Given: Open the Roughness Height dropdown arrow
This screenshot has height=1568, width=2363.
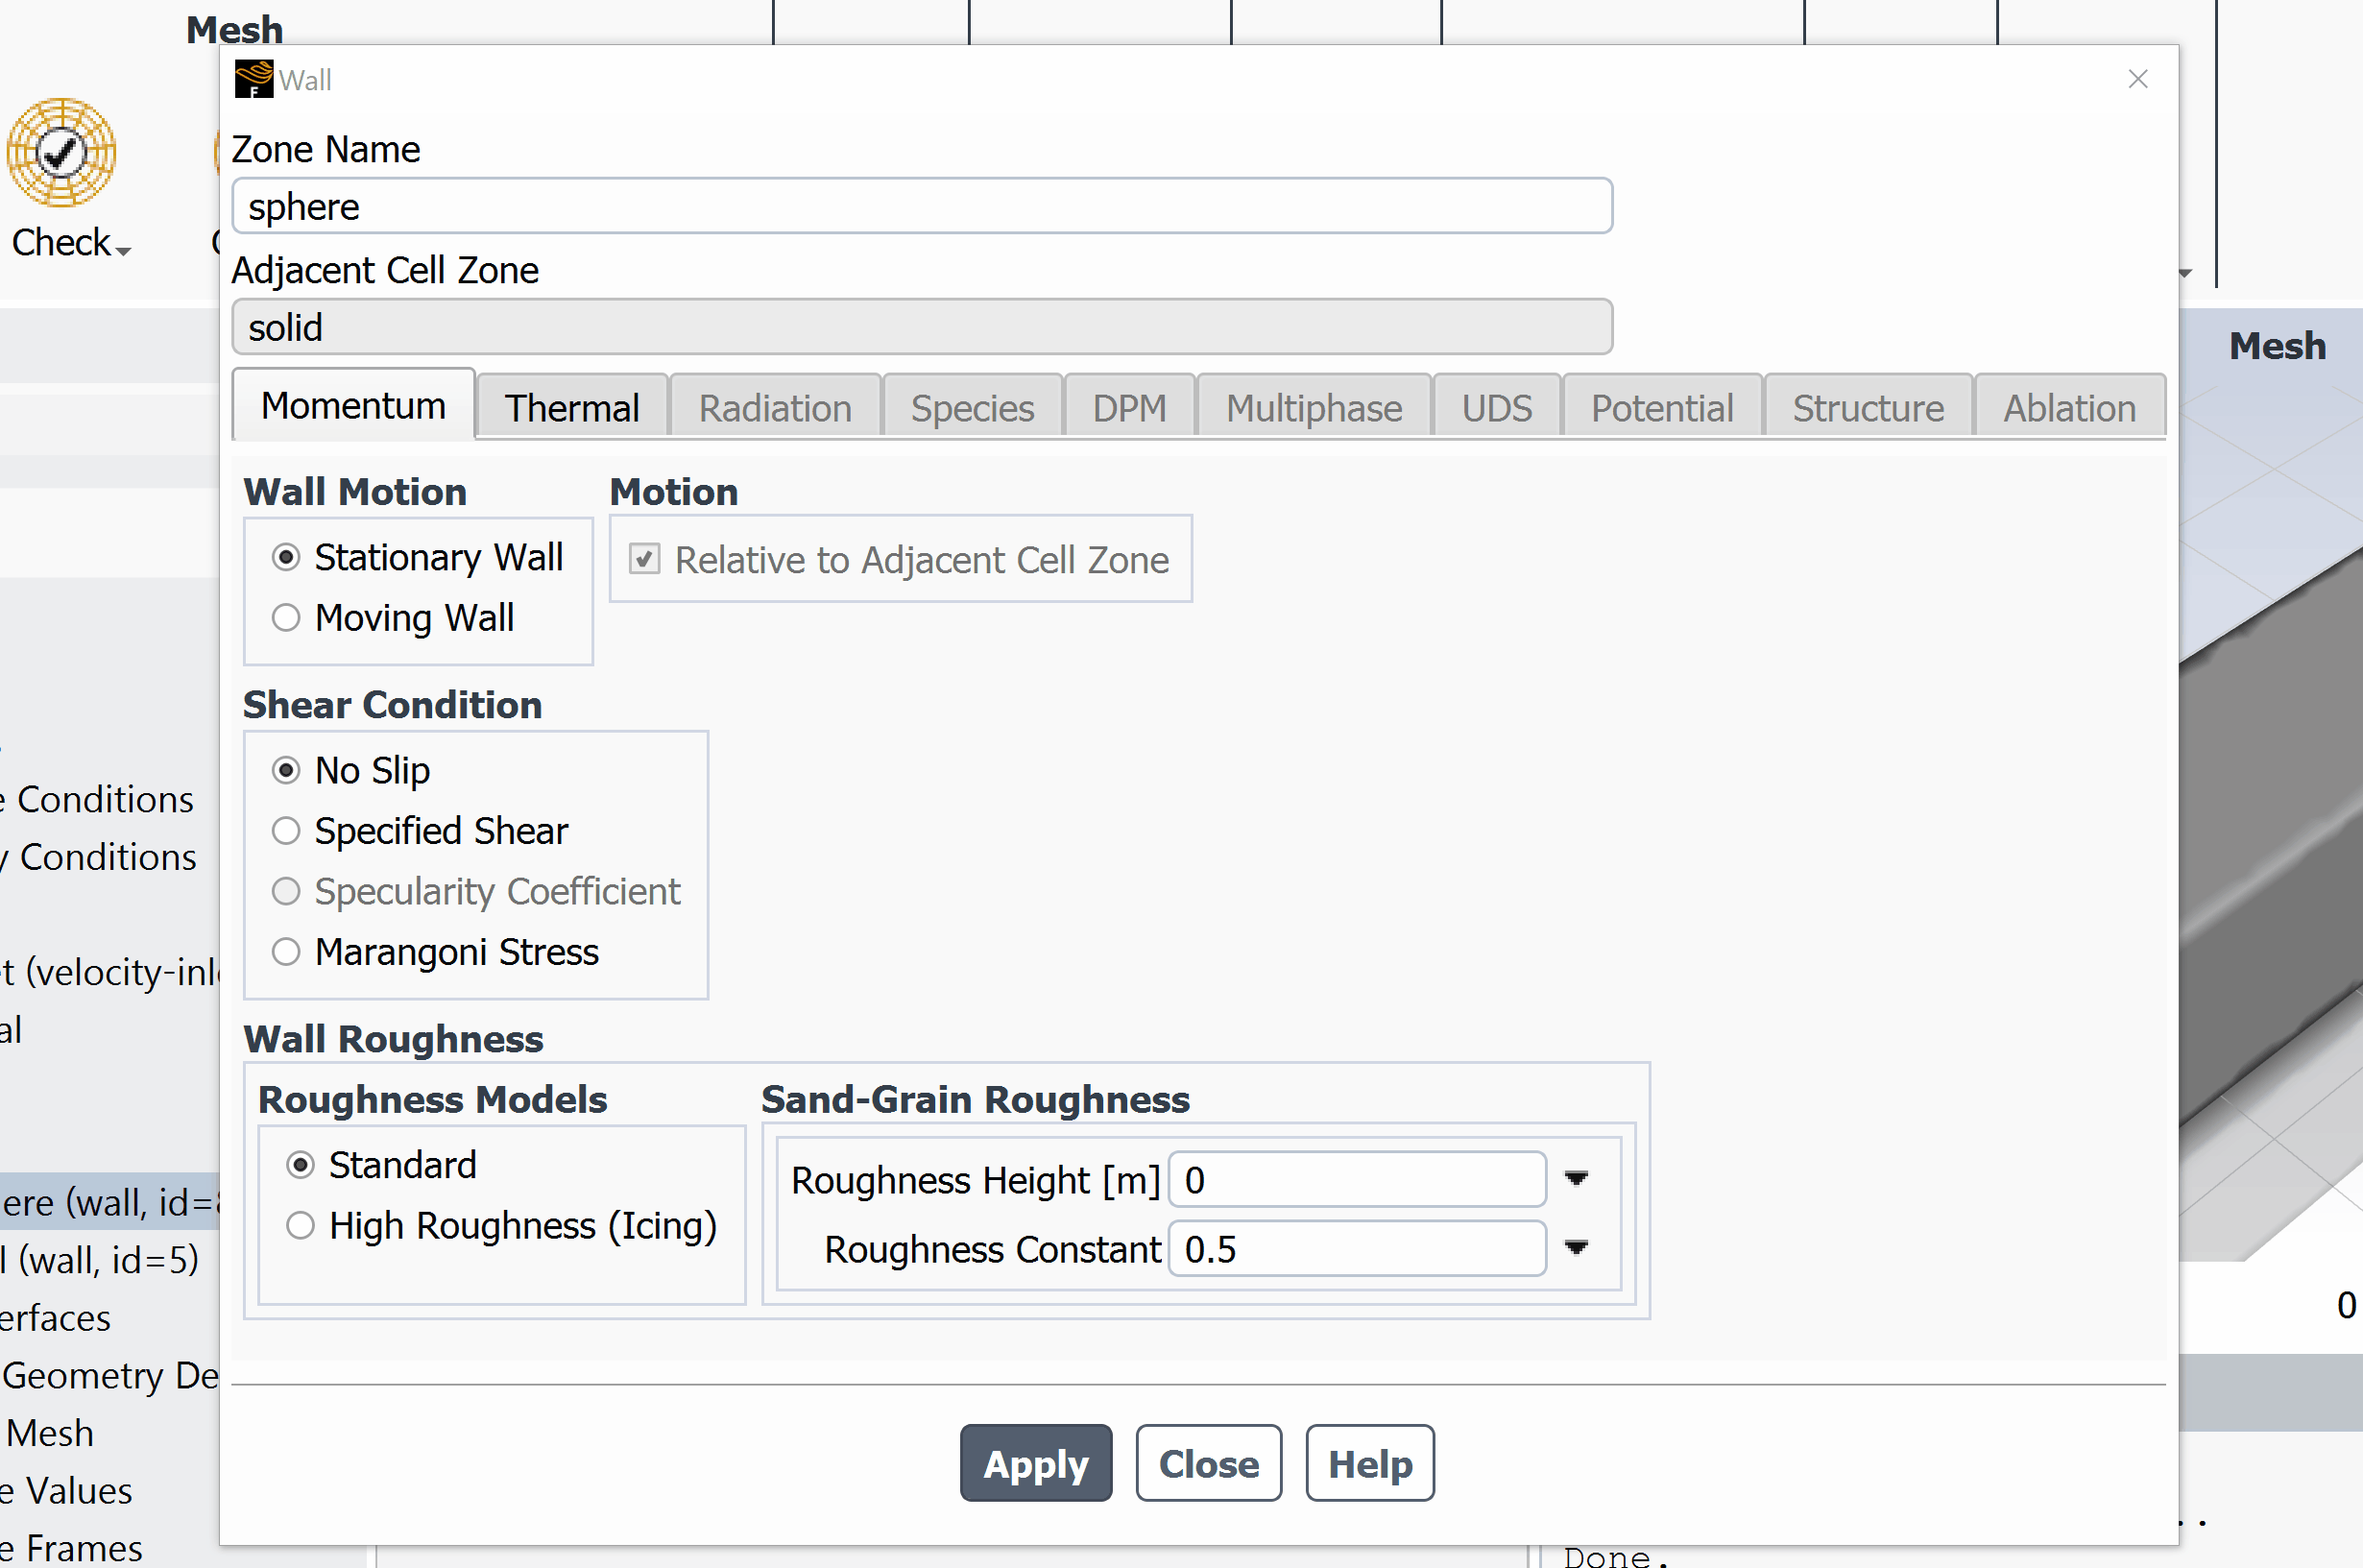Looking at the screenshot, I should click(x=1576, y=1179).
